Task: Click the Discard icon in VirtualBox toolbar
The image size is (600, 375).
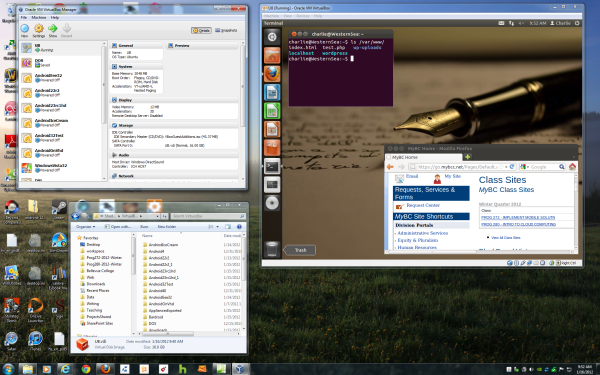Action: (67, 30)
